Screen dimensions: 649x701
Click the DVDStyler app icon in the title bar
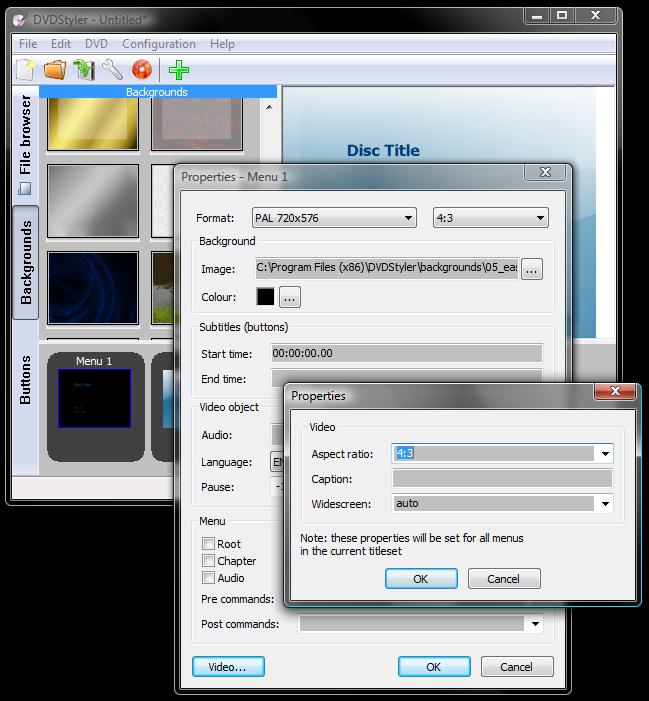(19, 20)
